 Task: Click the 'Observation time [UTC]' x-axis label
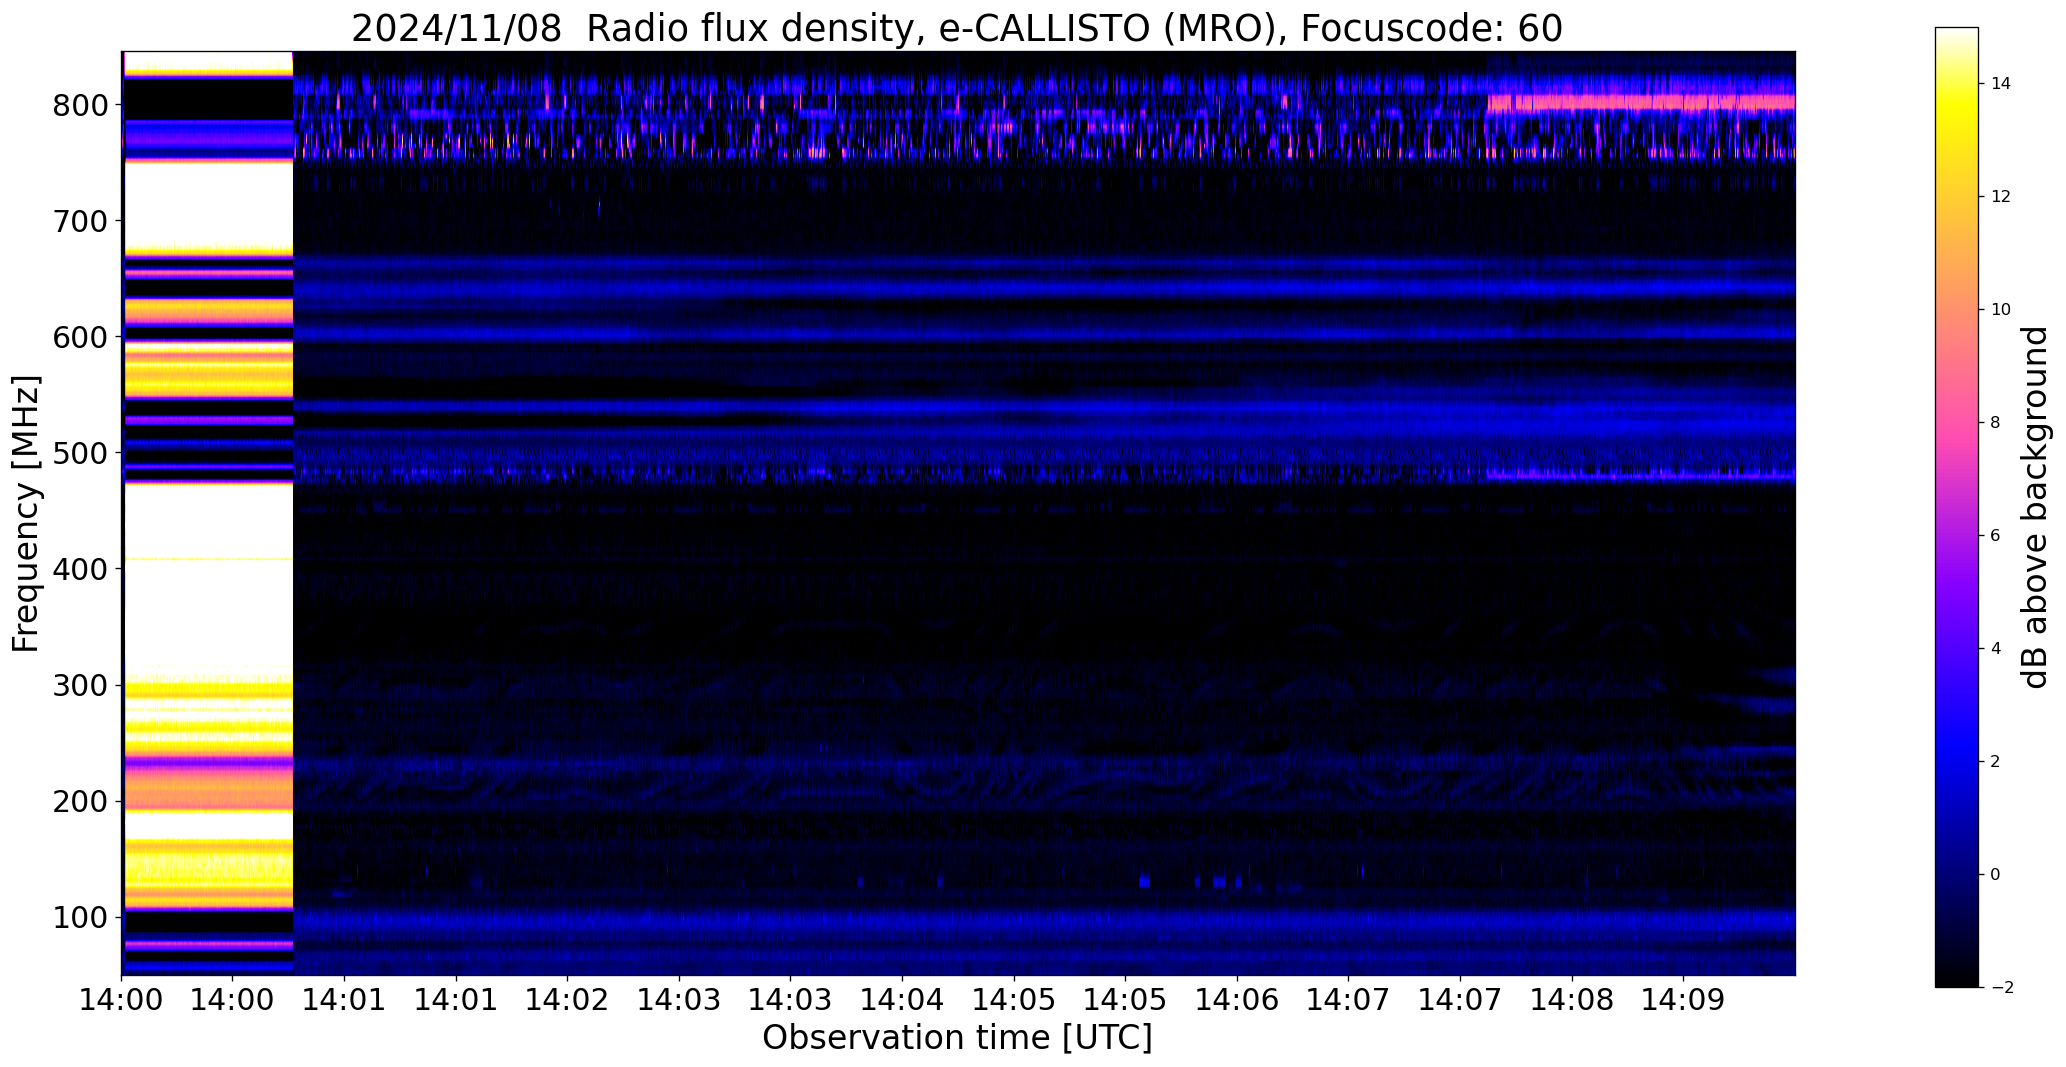click(957, 1038)
